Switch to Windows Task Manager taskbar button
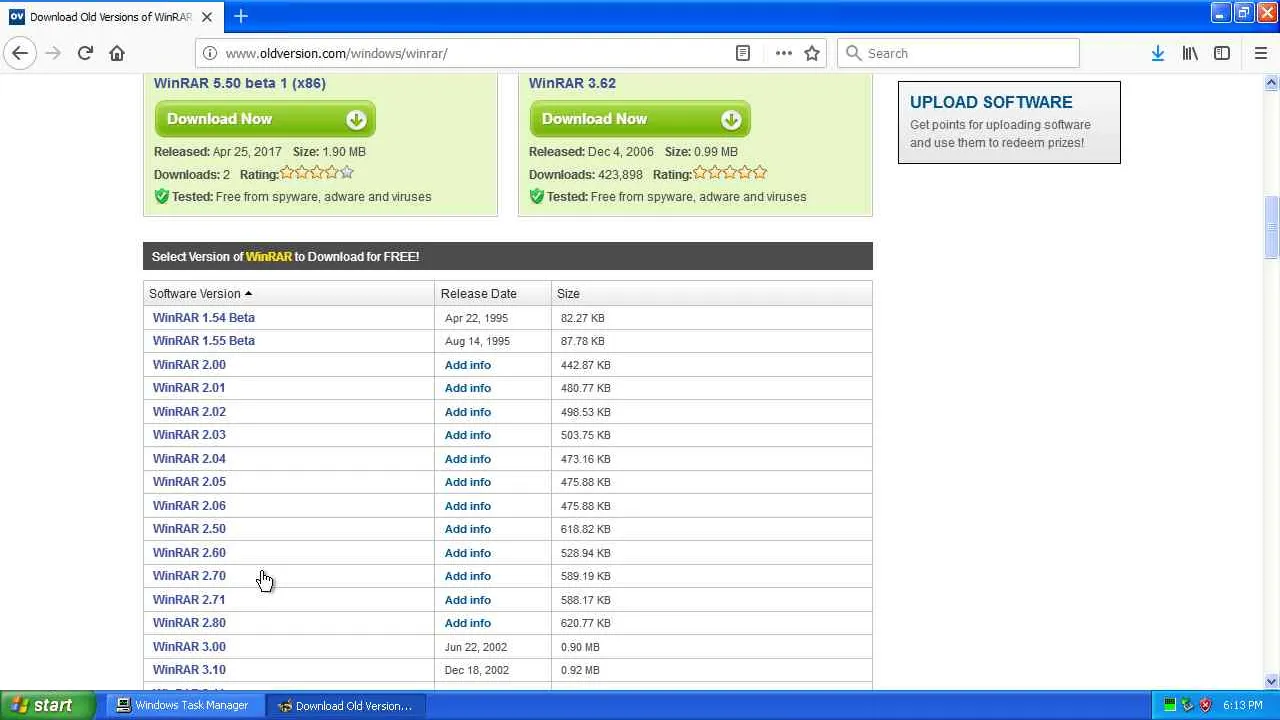Screen dimensions: 1280x720 (183, 705)
